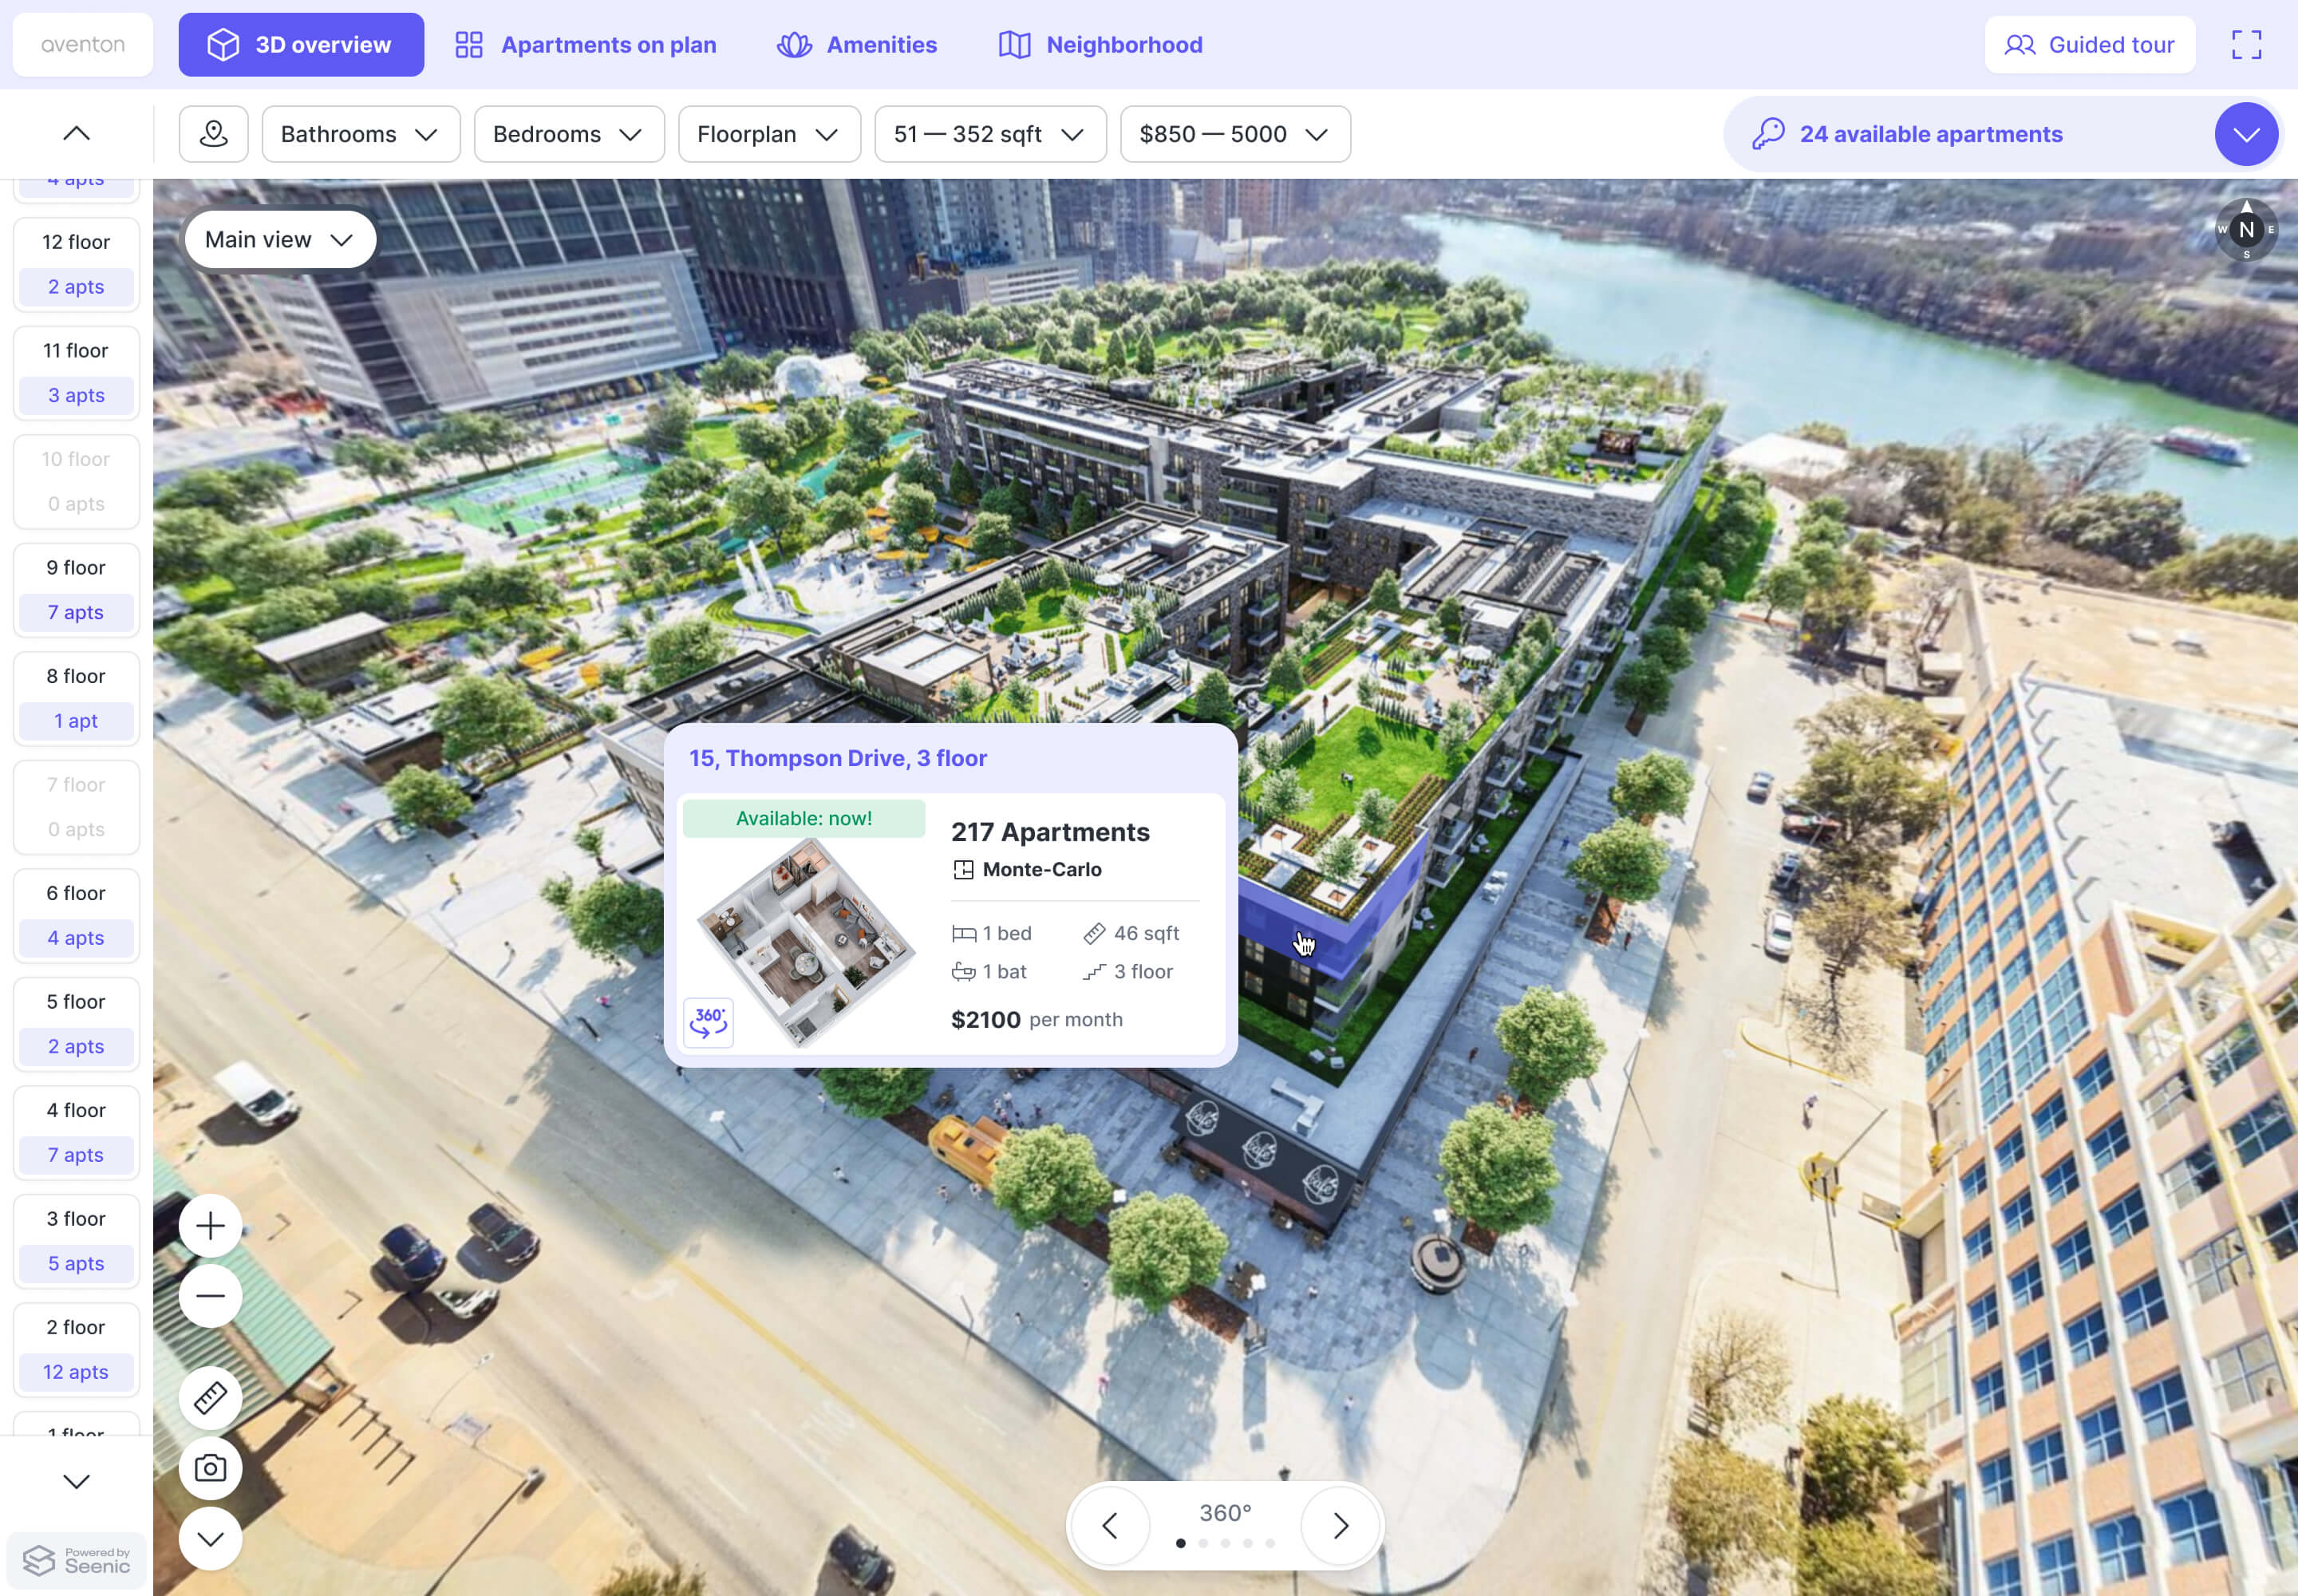Select the 9 floor filter
Viewport: 2298px width, 1596px height.
pyautogui.click(x=76, y=590)
